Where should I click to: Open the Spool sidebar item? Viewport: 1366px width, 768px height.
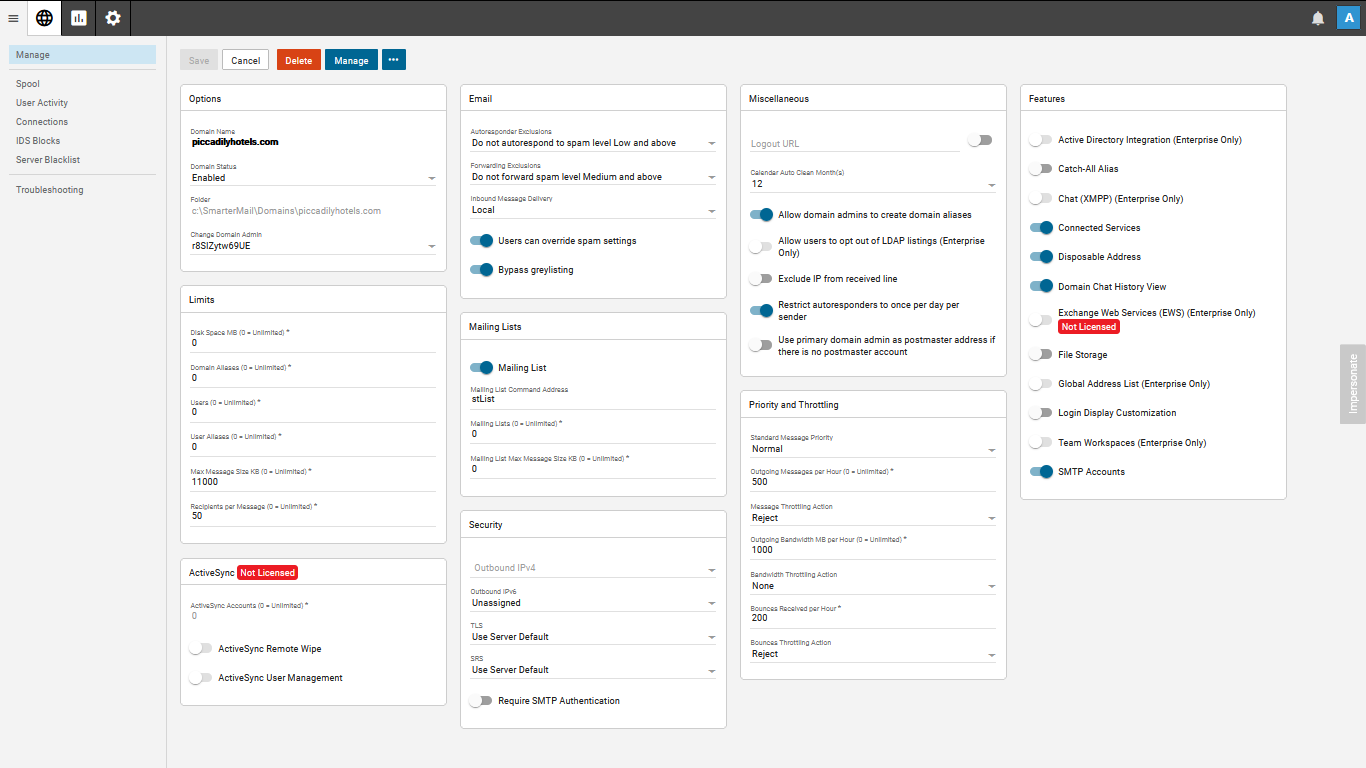click(28, 84)
